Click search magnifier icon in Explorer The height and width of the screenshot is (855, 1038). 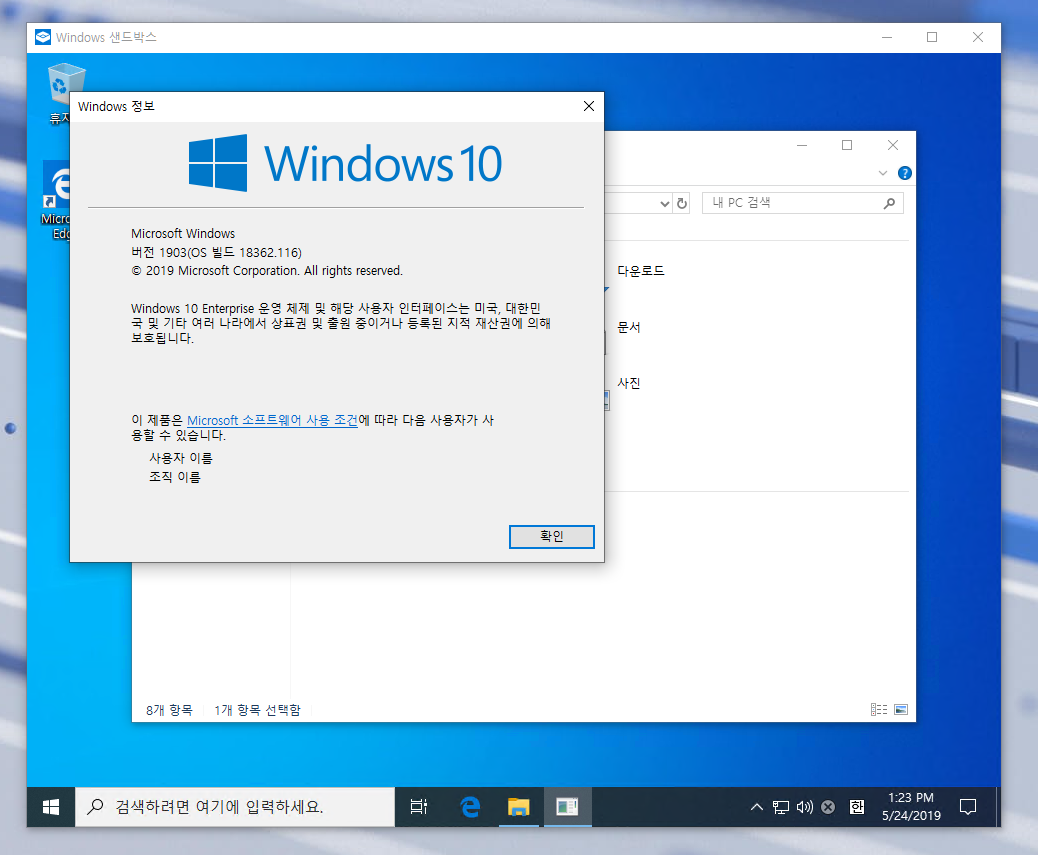tap(890, 203)
